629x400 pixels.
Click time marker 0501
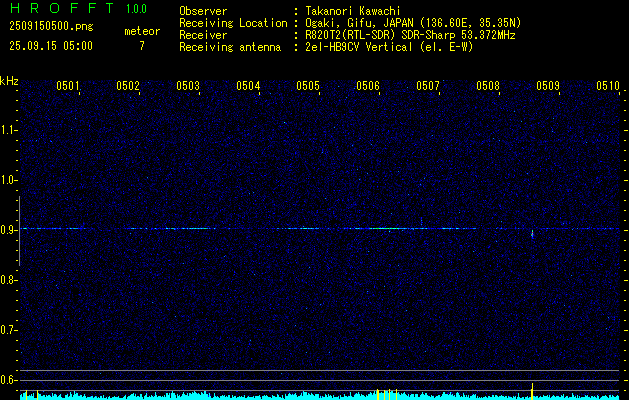point(67,86)
